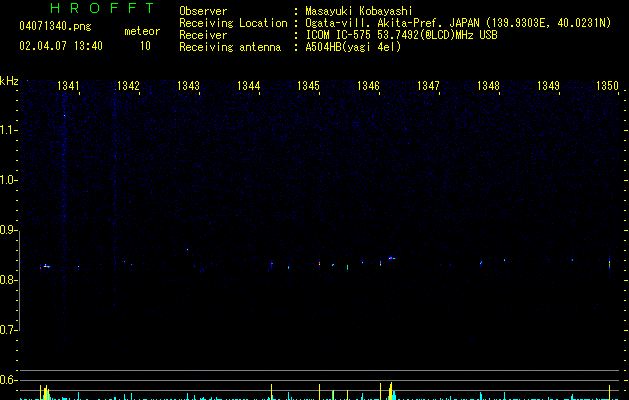Click the 0.9 kHz axis label

9,230
